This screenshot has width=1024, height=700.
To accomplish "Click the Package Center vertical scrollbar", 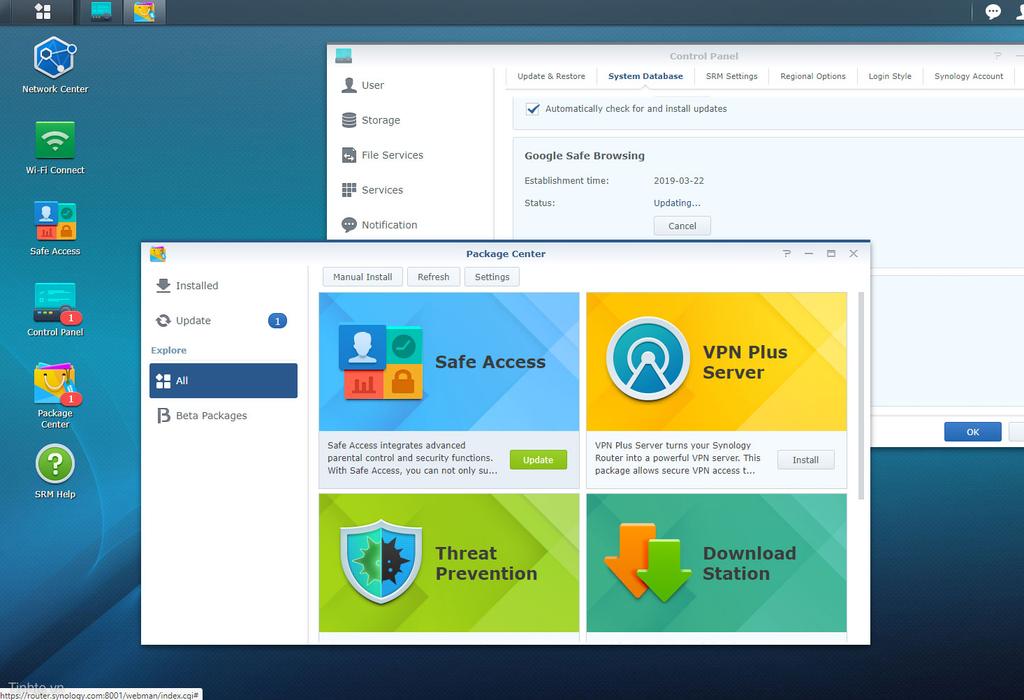I will (x=861, y=396).
